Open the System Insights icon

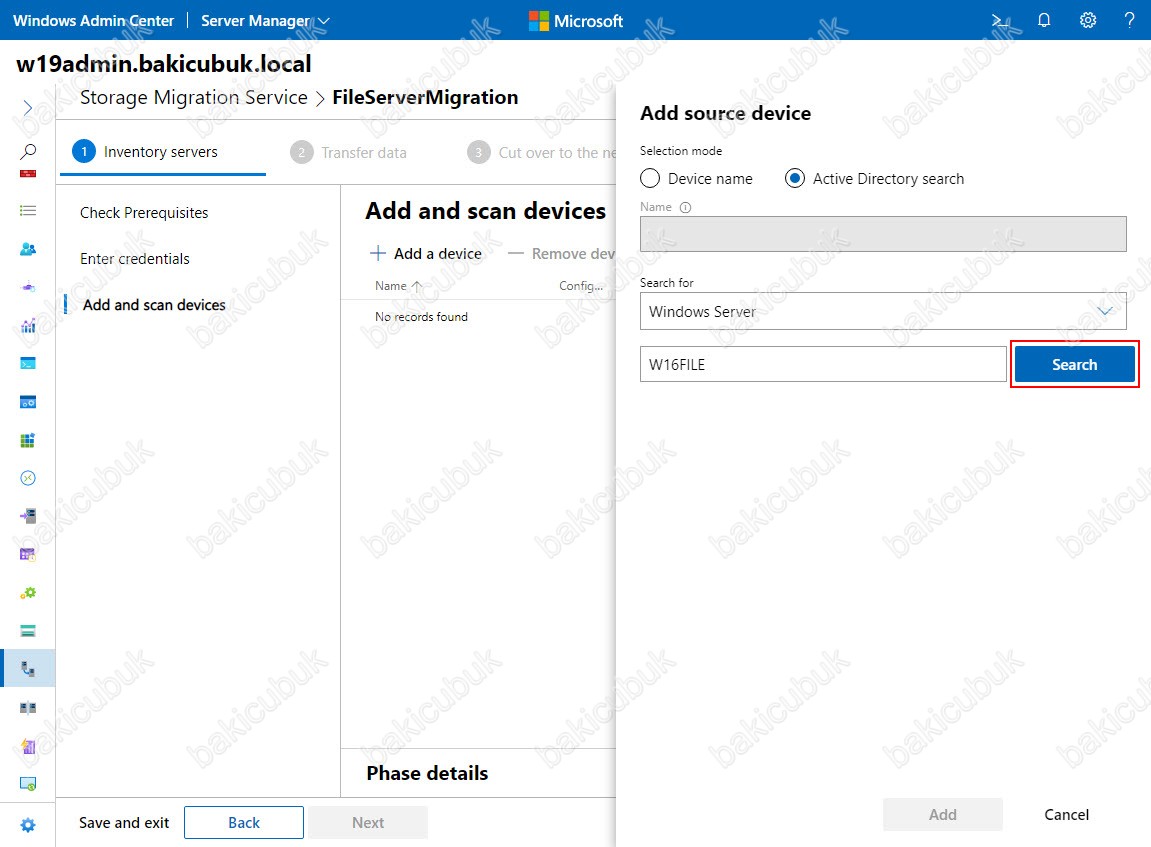(28, 746)
